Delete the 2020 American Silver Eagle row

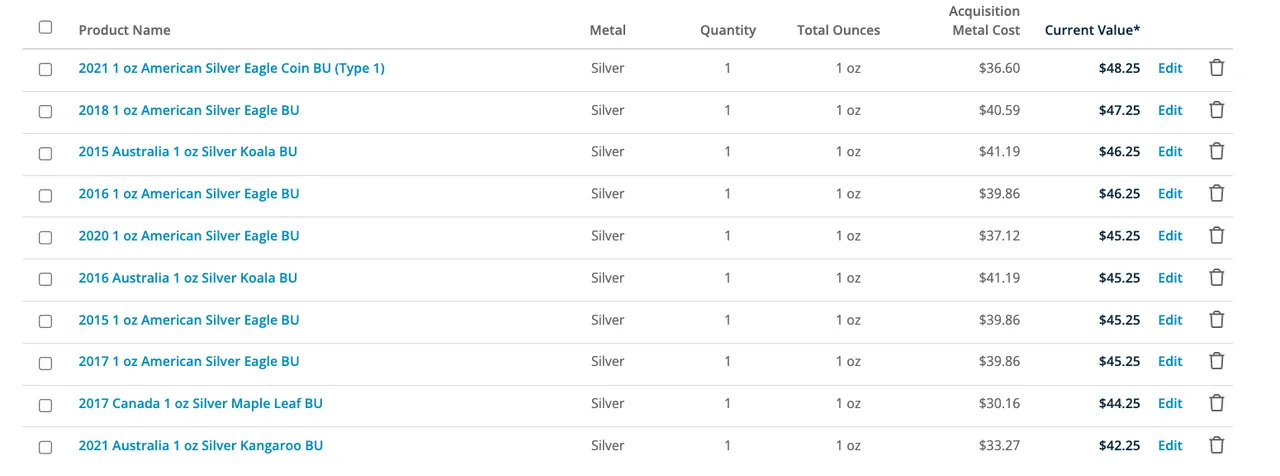pos(1217,236)
